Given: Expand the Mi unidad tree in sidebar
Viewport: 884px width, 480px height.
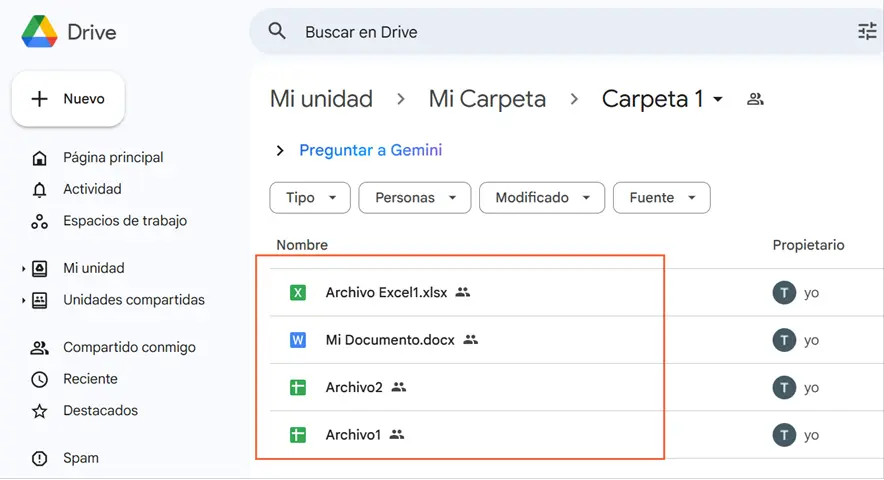Looking at the screenshot, I should coord(24,269).
